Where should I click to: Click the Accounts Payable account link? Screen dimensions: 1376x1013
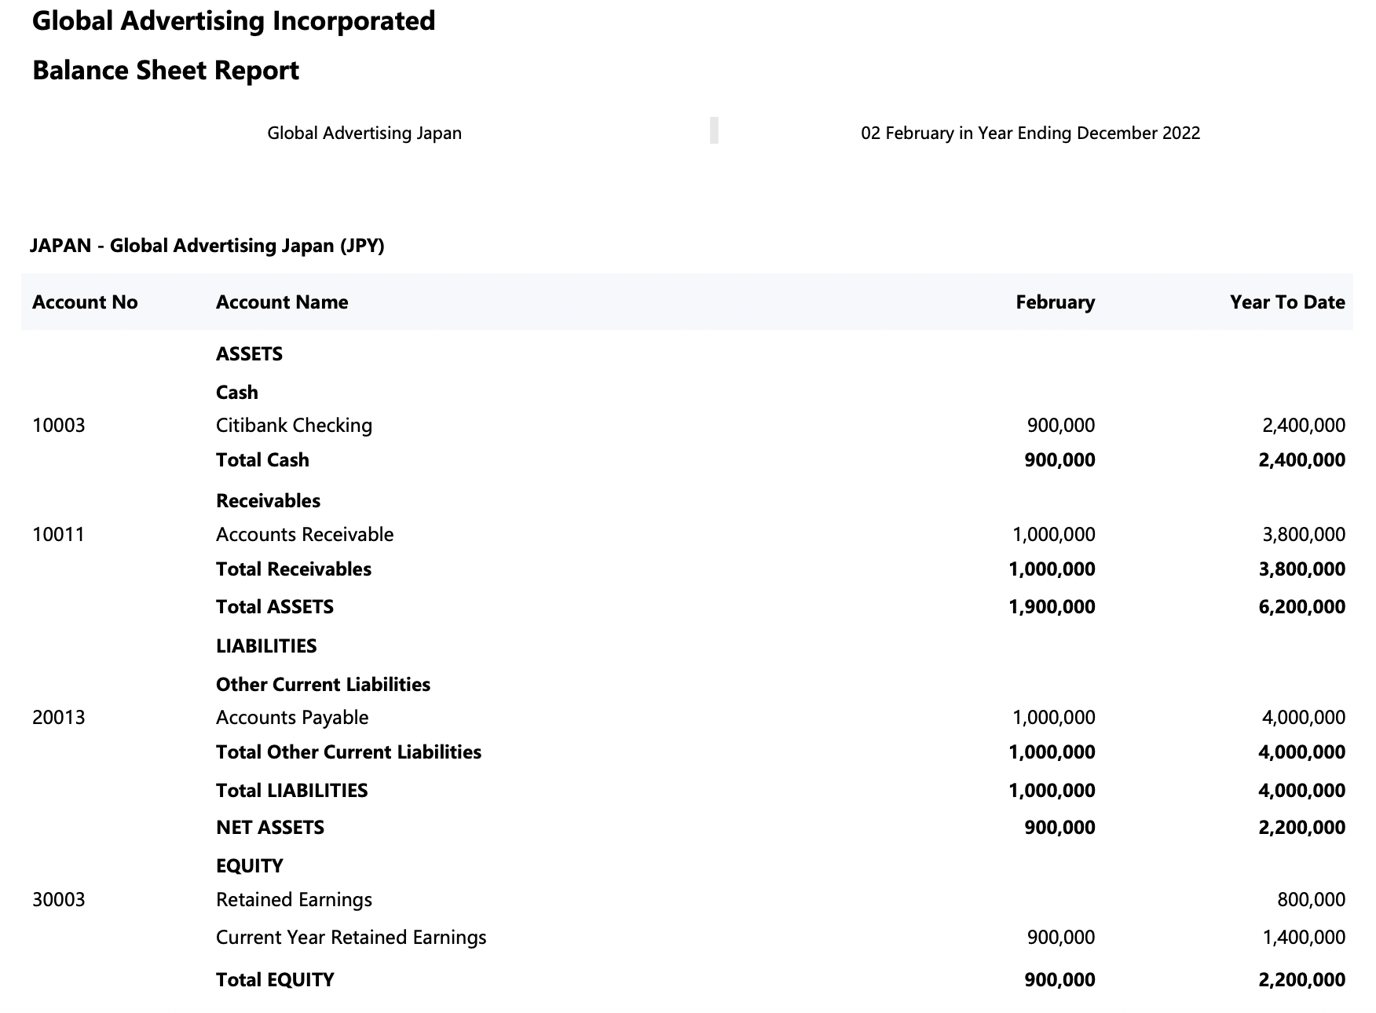point(291,717)
